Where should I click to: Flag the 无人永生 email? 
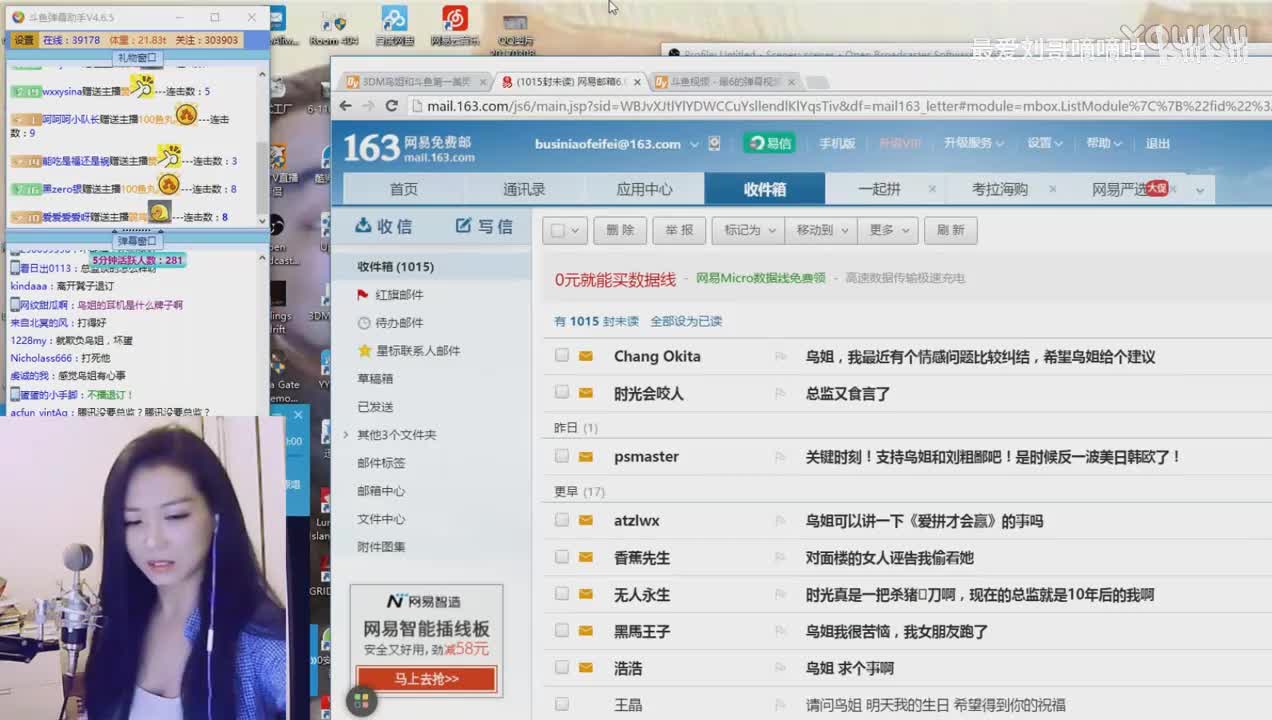[780, 595]
